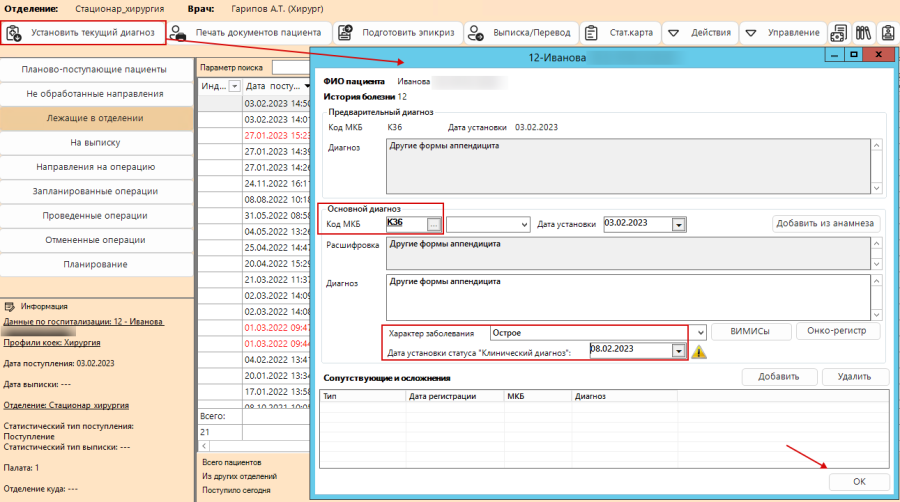Viewport: 900px width, 502px height.
Task: Open the money and documents toolbar icon
Action: [x=838, y=33]
